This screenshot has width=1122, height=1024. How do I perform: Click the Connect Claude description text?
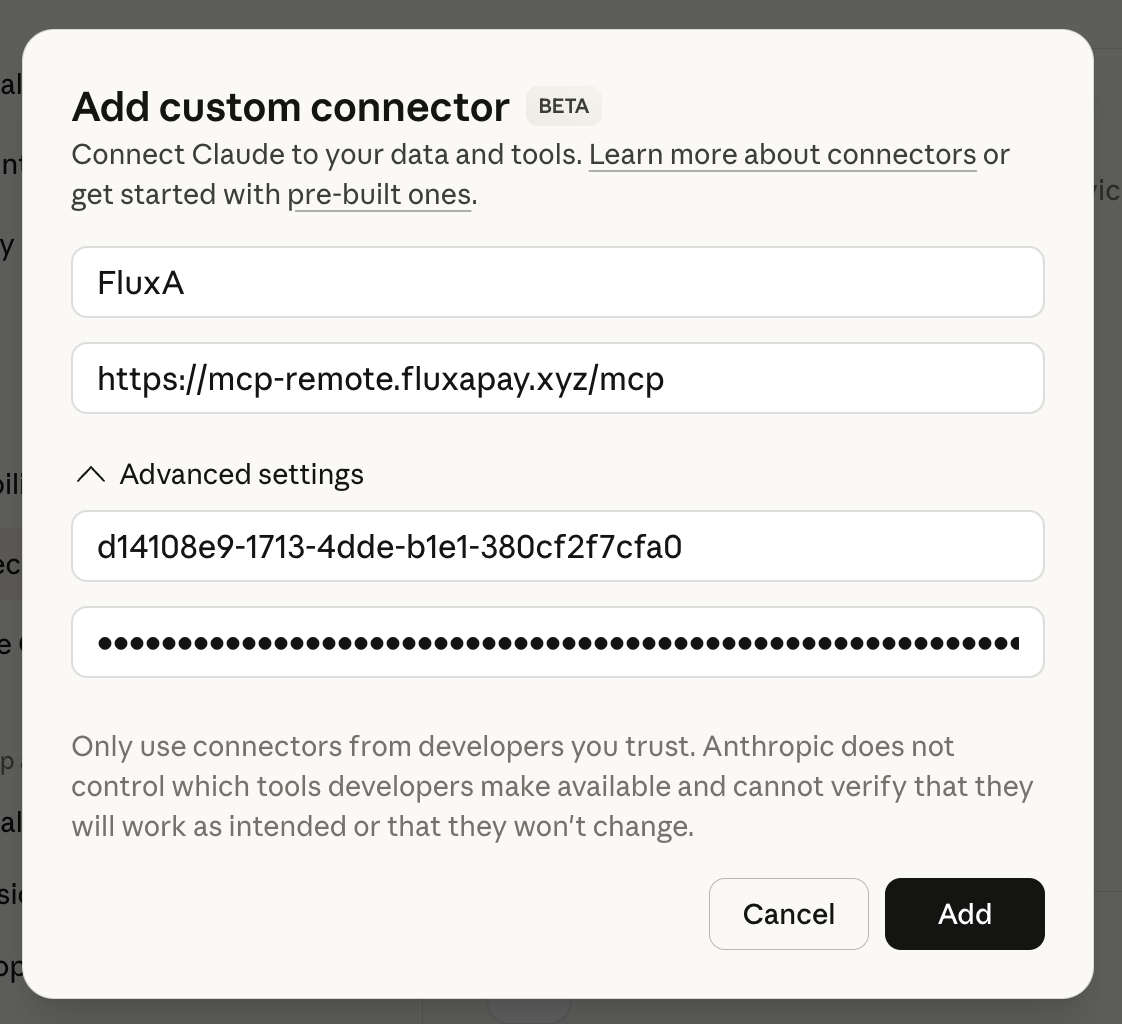coord(330,154)
